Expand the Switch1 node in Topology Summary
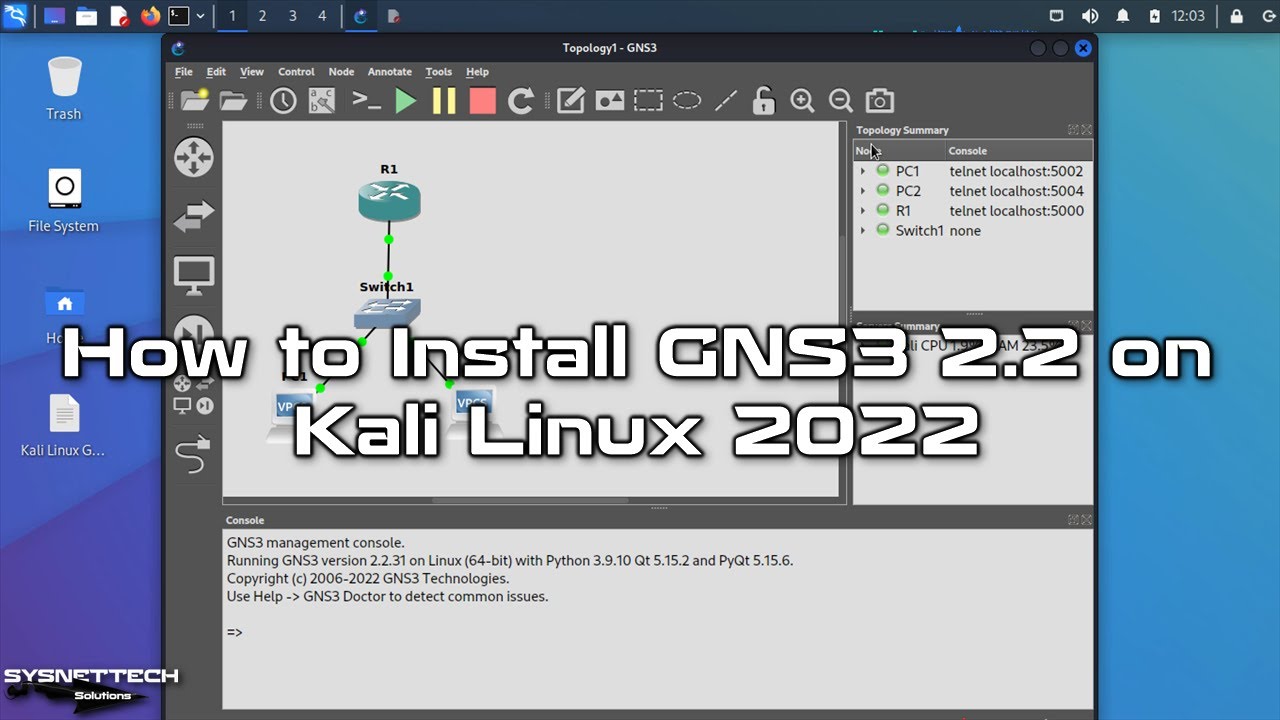This screenshot has width=1280, height=720. [863, 231]
